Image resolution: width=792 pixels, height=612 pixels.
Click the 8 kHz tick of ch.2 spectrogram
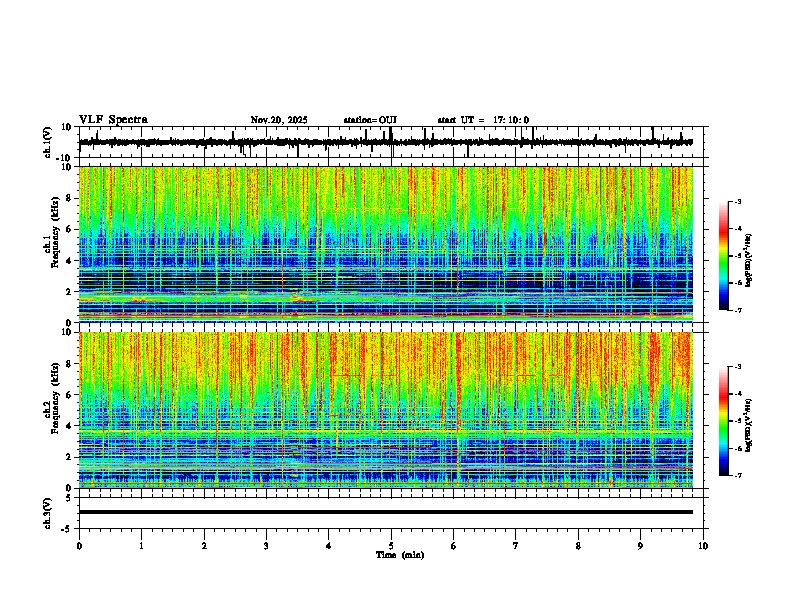(x=69, y=364)
